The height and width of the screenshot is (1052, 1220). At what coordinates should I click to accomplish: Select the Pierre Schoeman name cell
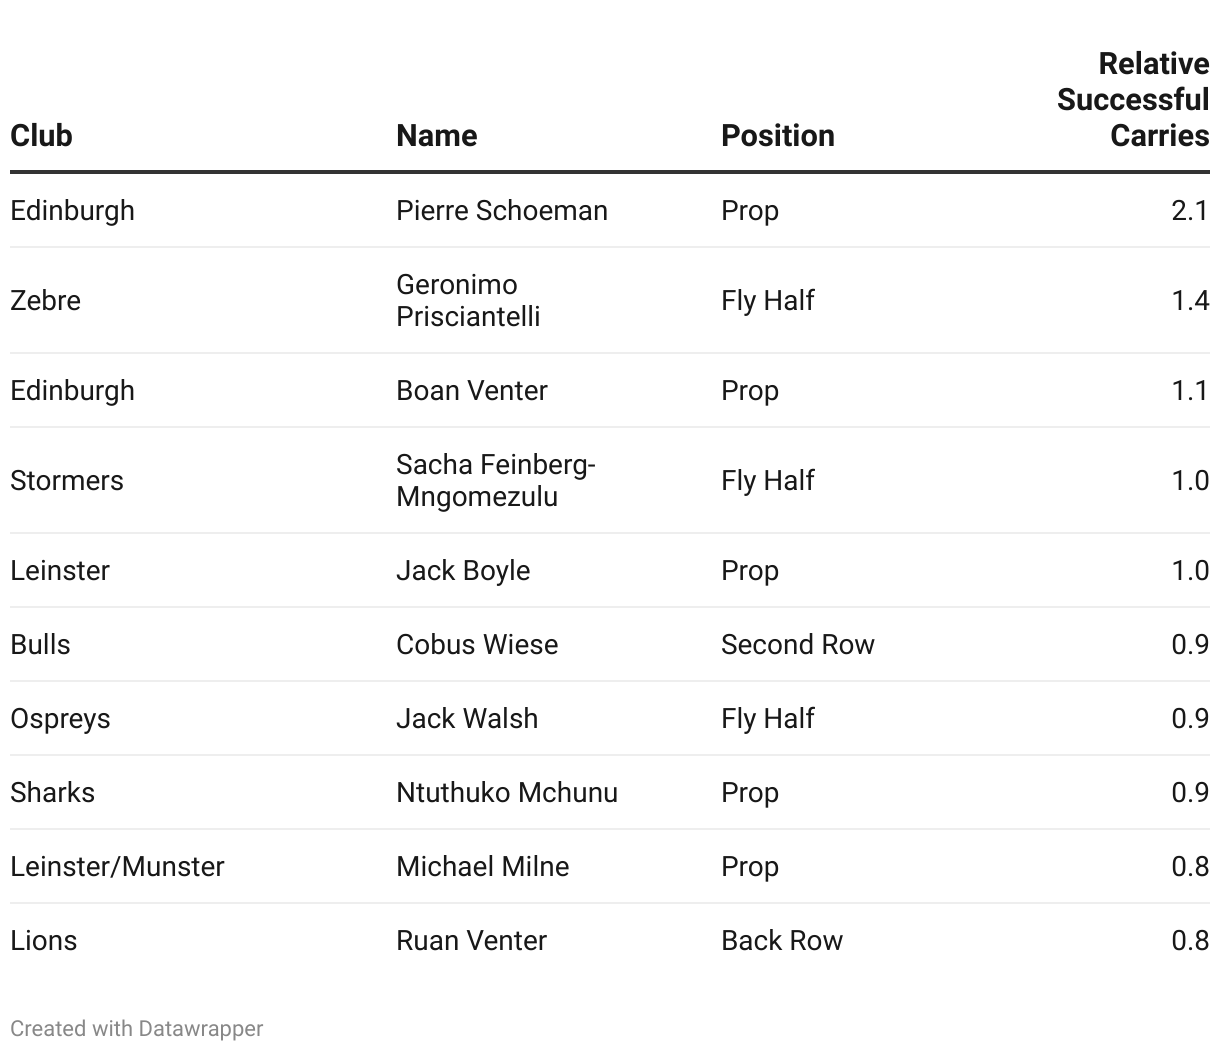[501, 211]
